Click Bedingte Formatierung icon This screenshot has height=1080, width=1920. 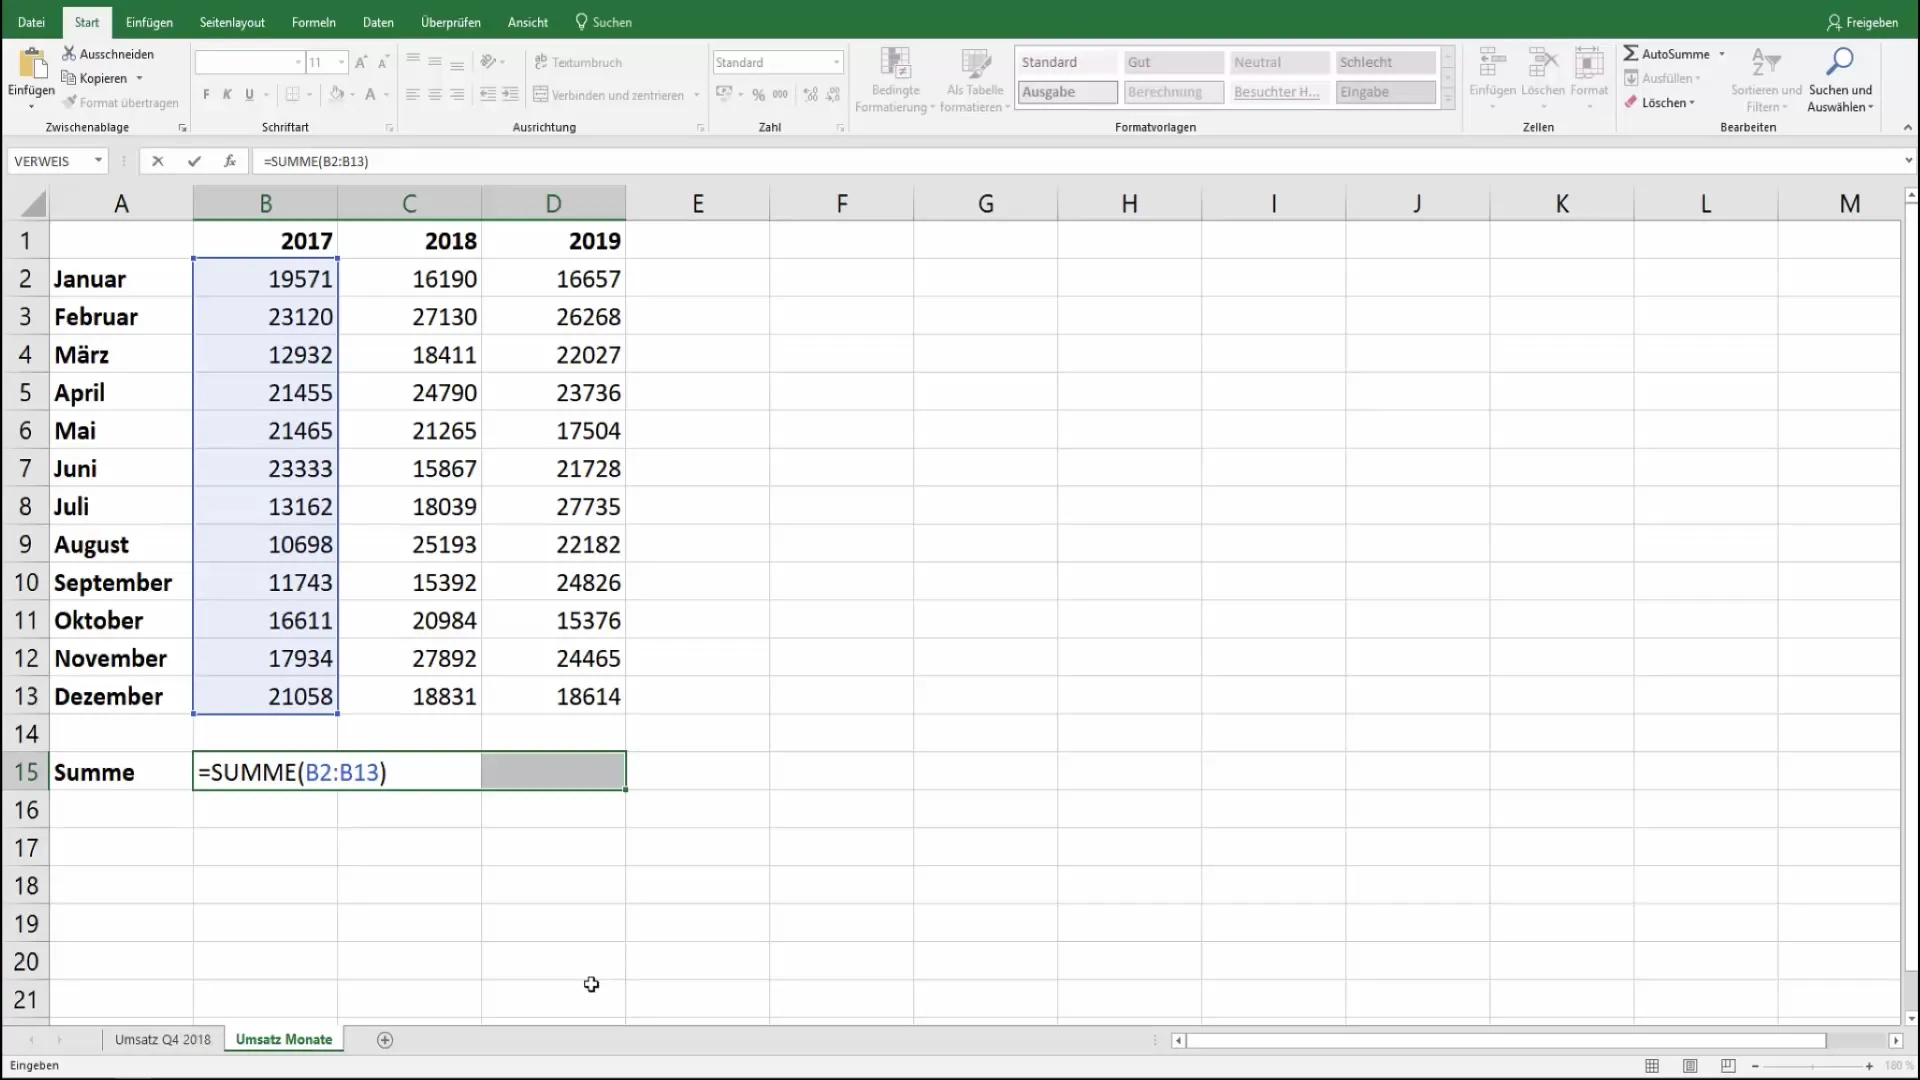point(895,63)
